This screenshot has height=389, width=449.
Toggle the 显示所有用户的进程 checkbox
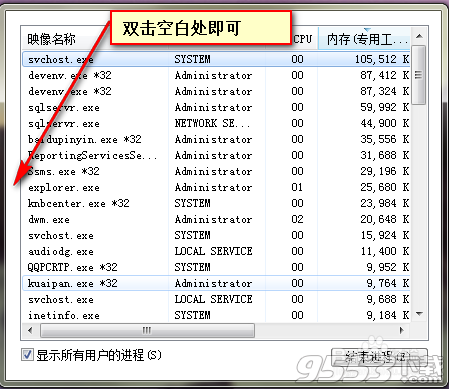click(27, 355)
